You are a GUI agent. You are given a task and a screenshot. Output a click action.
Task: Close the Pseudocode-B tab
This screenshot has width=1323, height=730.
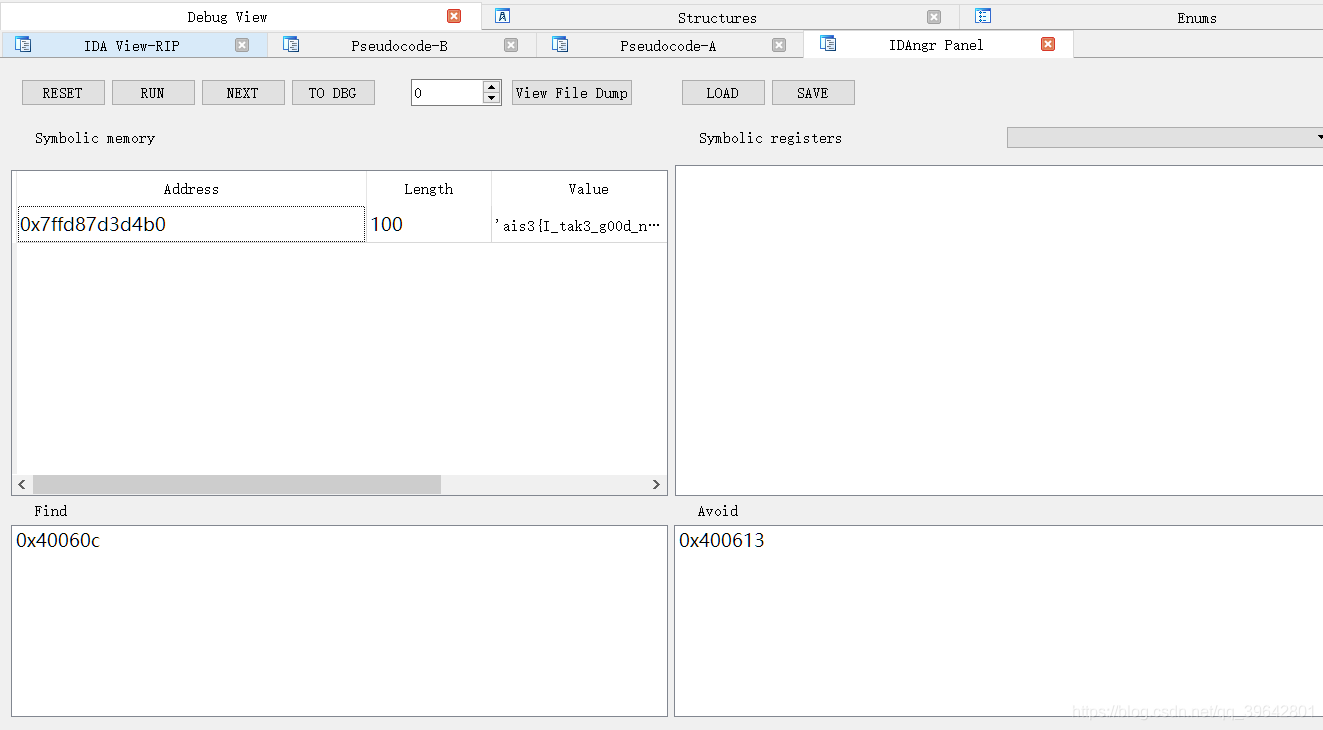[x=511, y=45]
